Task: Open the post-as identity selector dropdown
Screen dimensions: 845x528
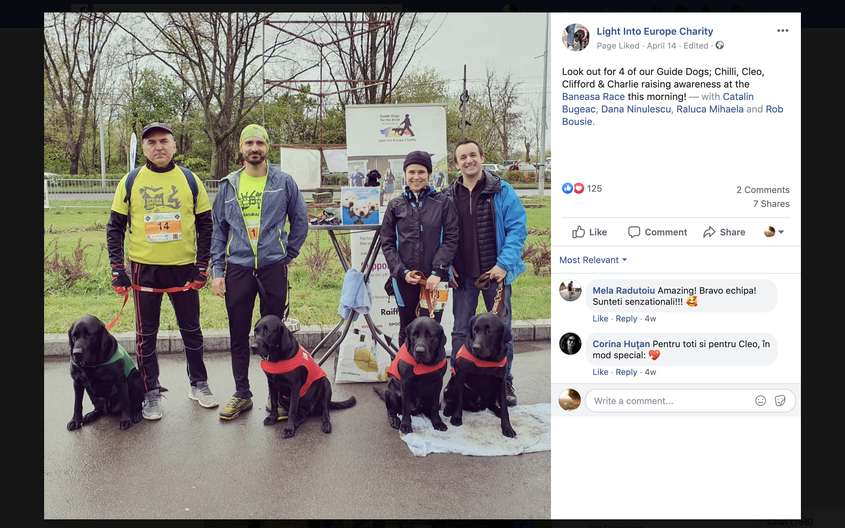Action: pyautogui.click(x=774, y=232)
